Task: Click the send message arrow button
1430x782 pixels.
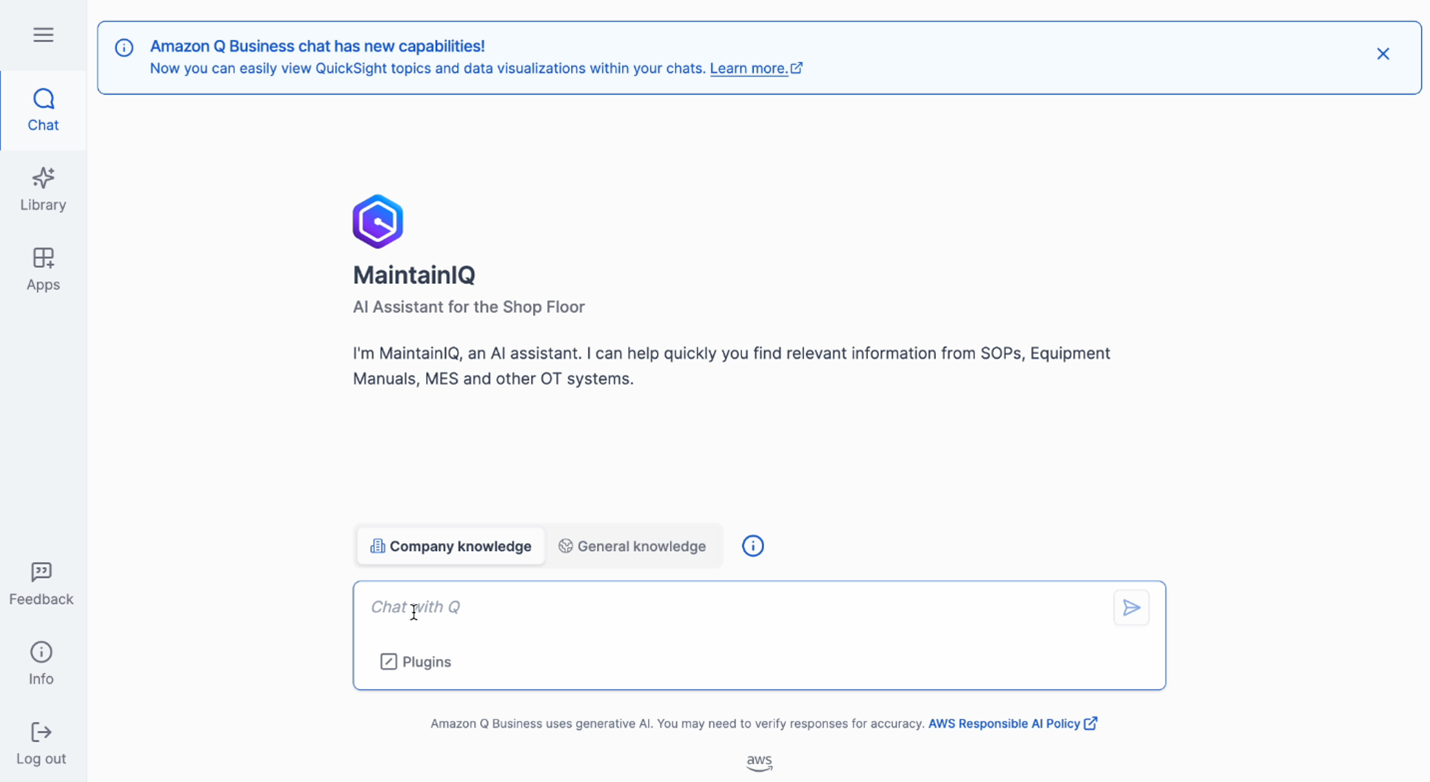Action: 1131,608
